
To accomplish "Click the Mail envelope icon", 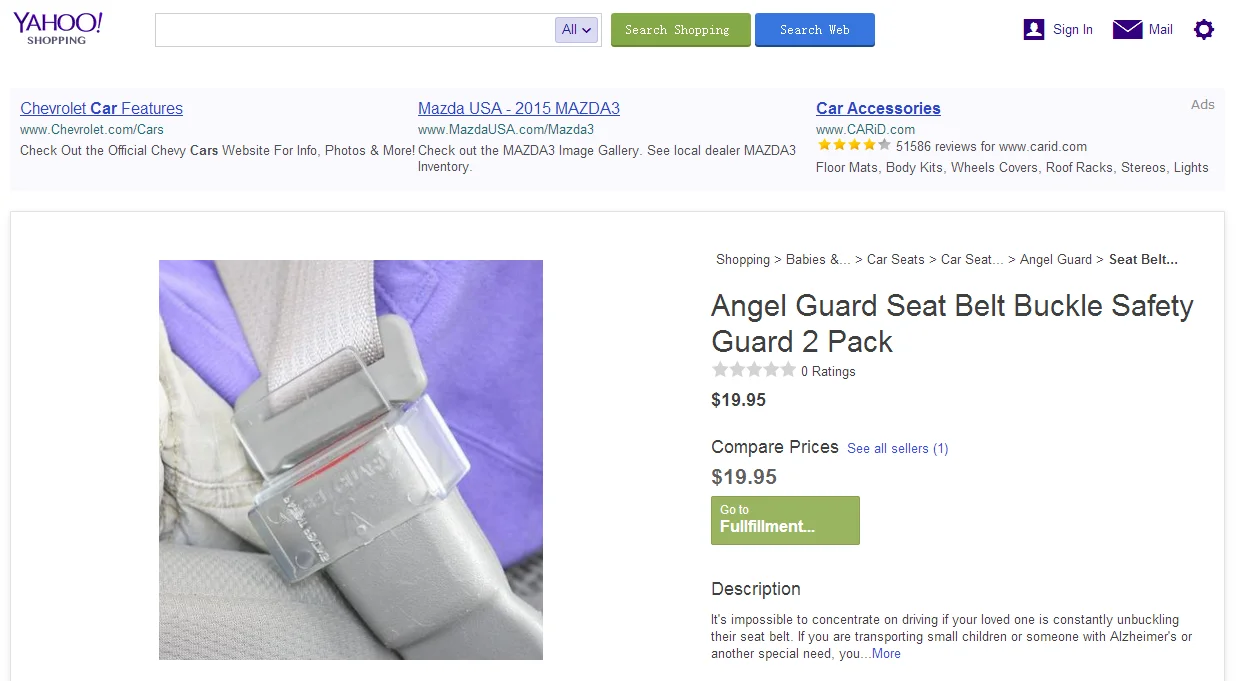I will tap(1127, 30).
